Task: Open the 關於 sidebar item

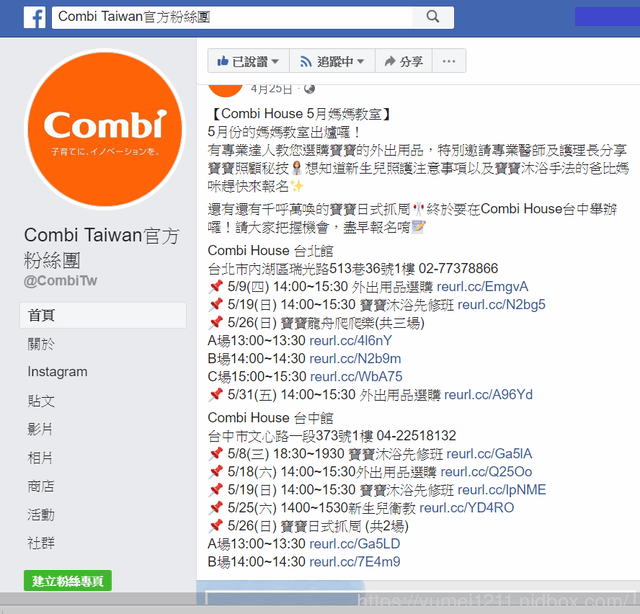Action: 41,344
